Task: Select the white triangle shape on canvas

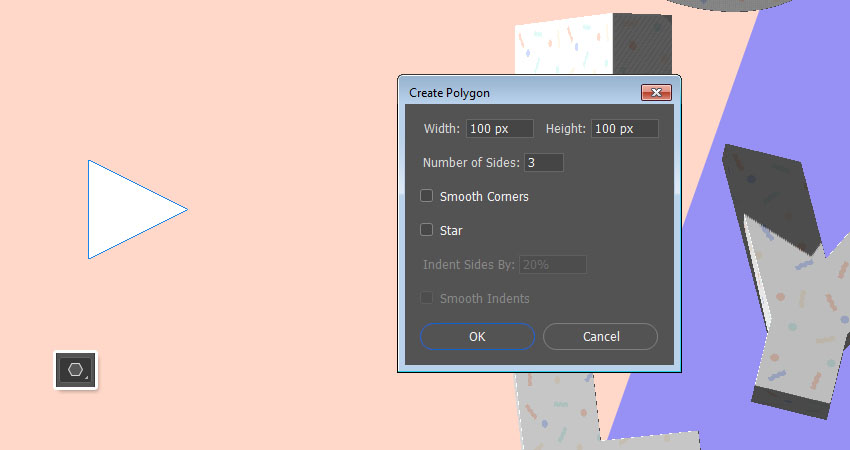Action: pyautogui.click(x=125, y=209)
